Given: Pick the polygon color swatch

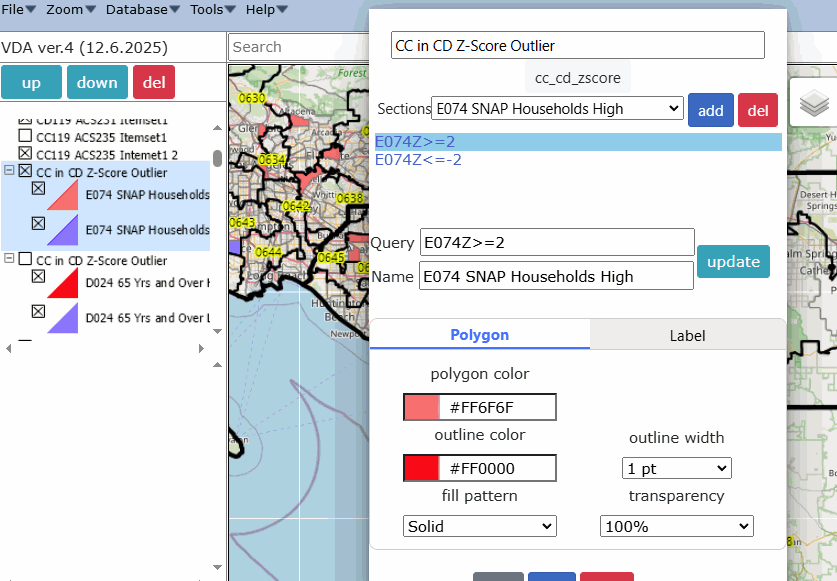Looking at the screenshot, I should click(x=421, y=407).
